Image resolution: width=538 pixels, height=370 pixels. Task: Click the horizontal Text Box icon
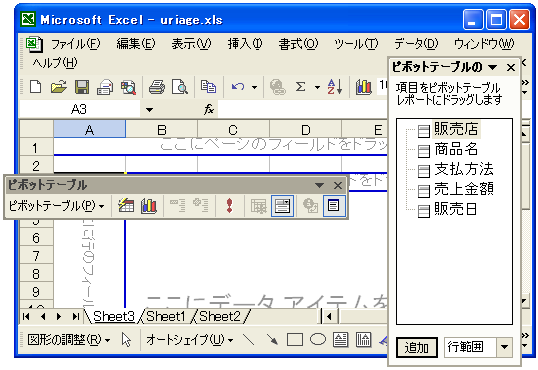[x=341, y=340]
